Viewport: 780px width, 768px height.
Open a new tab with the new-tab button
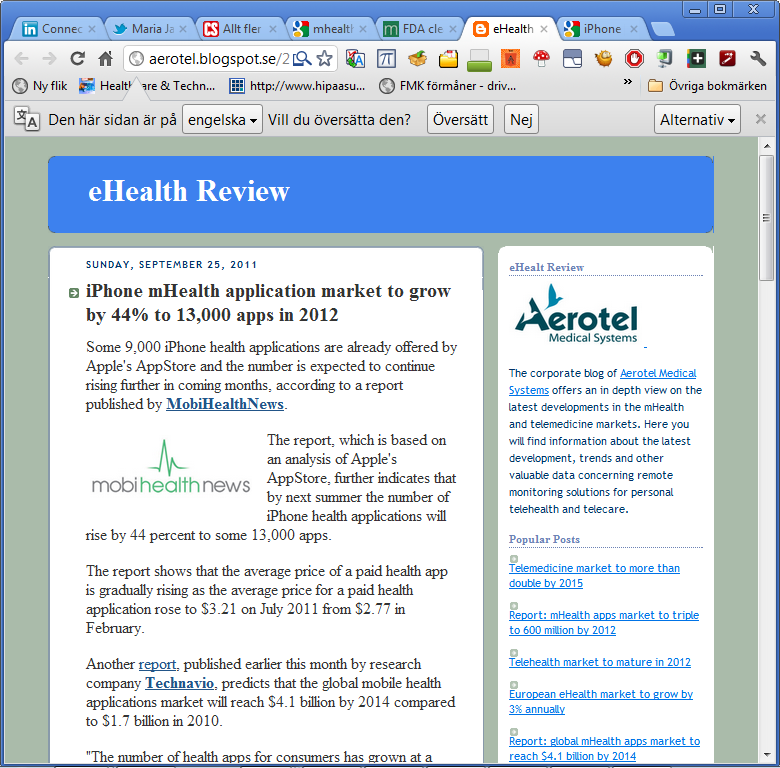point(663,29)
